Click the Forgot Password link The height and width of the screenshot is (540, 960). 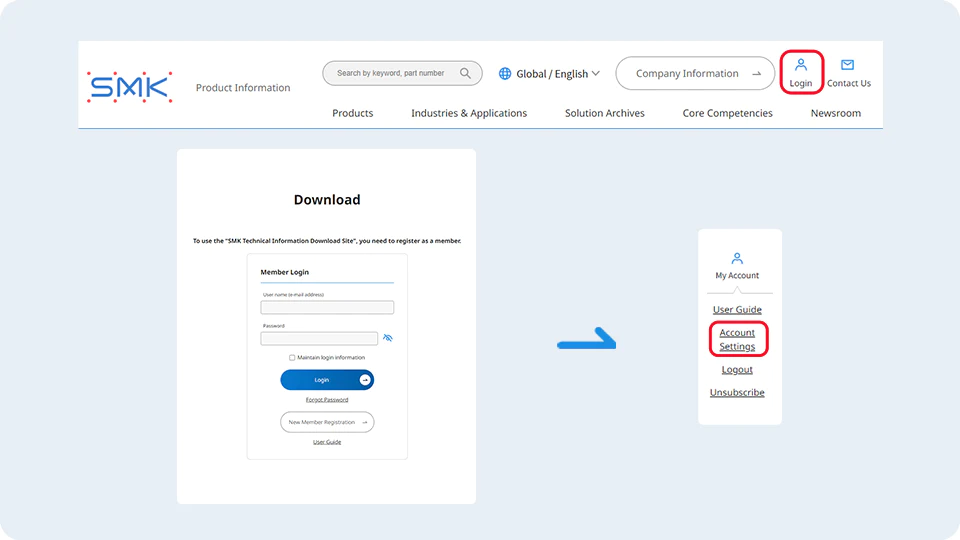[x=327, y=400]
